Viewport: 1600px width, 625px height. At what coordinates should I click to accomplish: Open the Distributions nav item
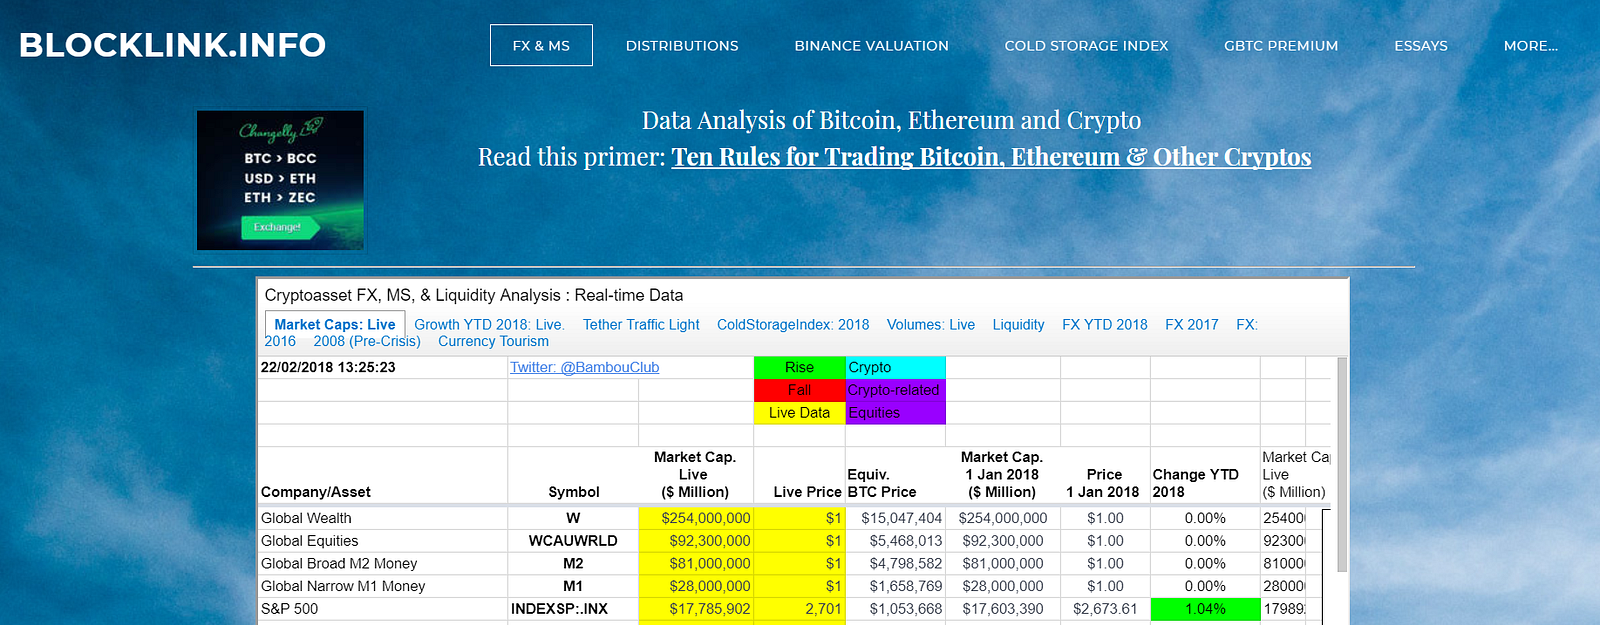[x=682, y=45]
